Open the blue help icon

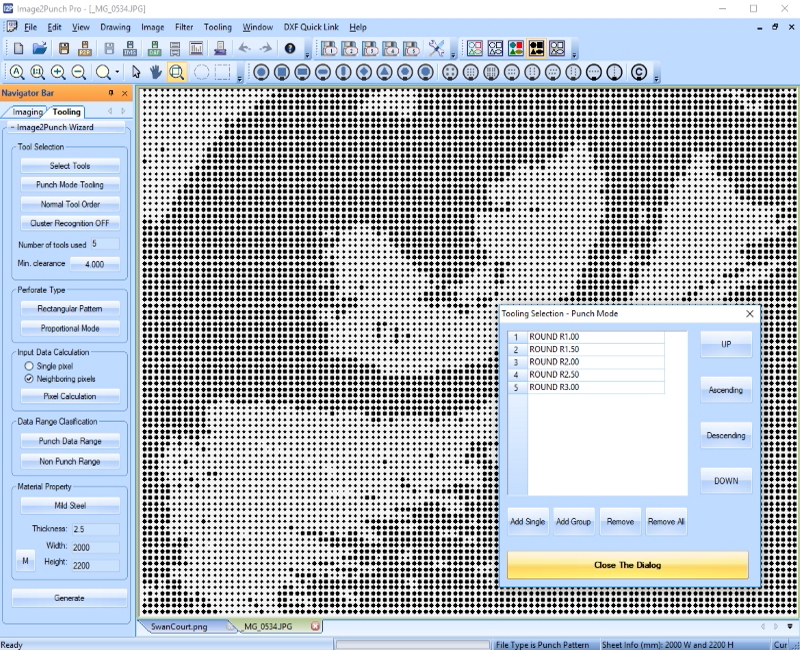(x=290, y=48)
